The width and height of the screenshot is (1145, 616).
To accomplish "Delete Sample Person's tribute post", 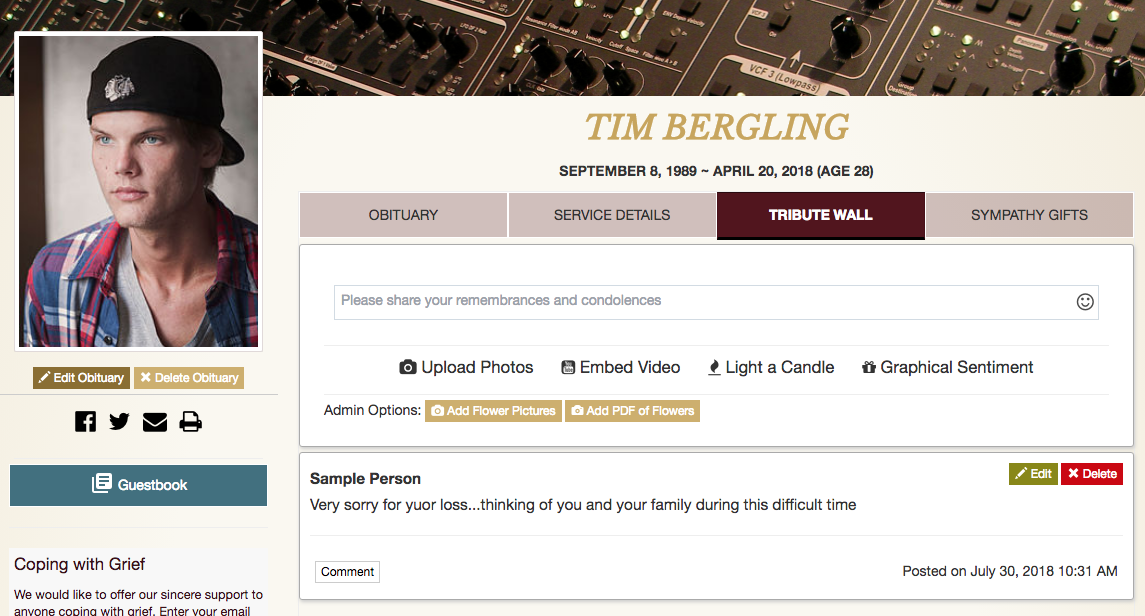I will click(1091, 474).
